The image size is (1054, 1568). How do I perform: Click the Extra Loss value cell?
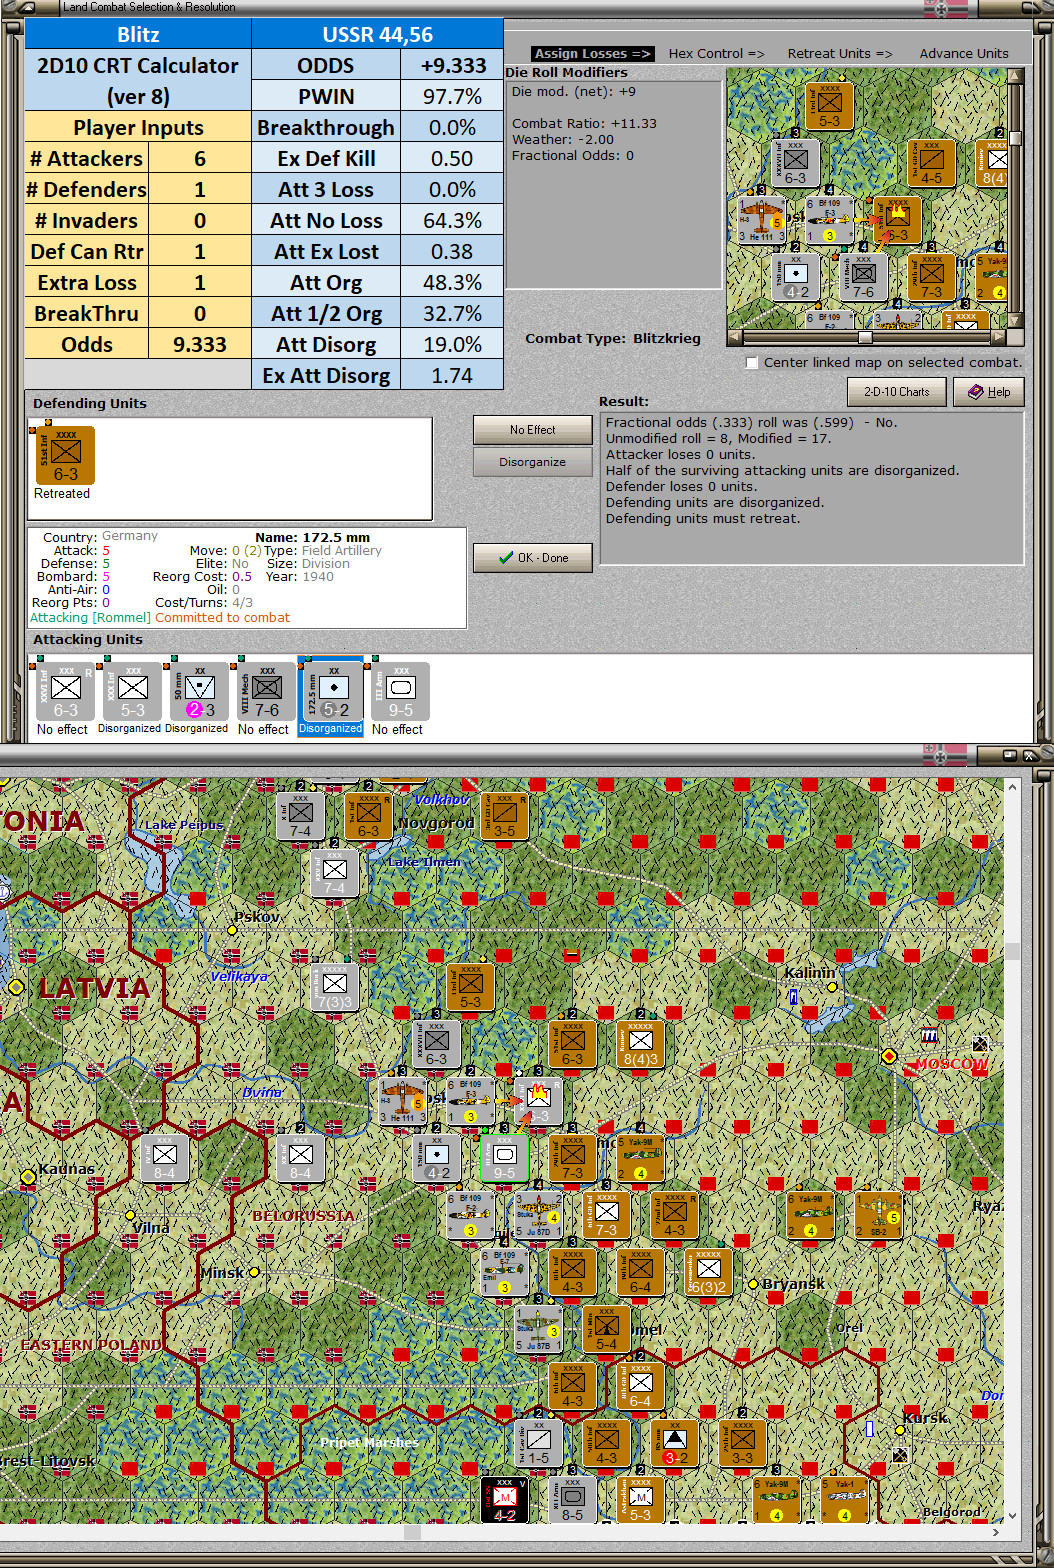tap(199, 282)
